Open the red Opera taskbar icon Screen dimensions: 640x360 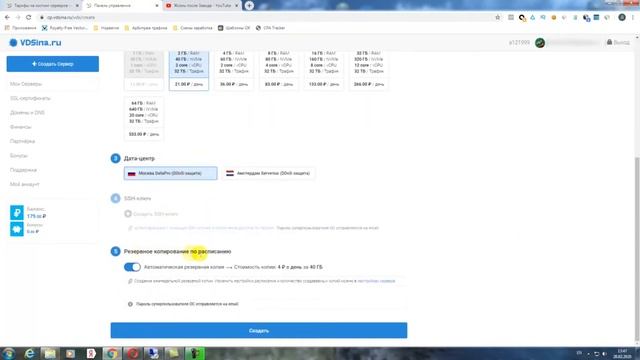coord(133,353)
